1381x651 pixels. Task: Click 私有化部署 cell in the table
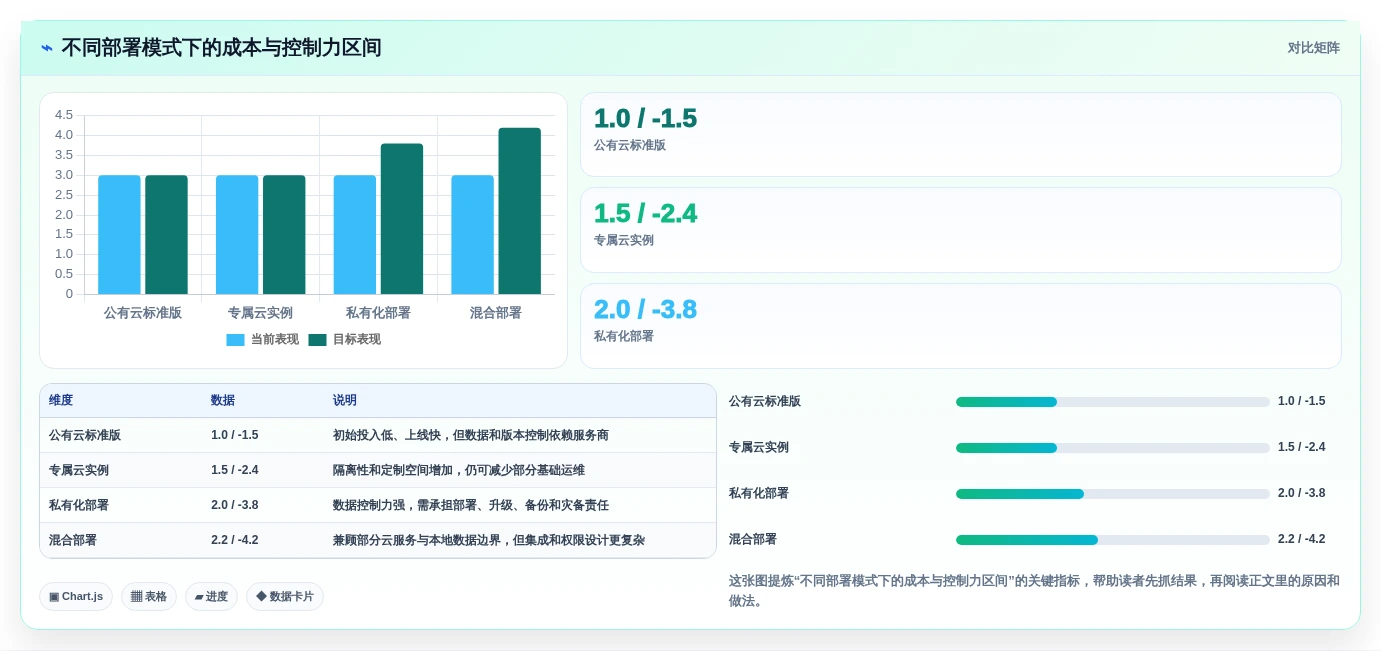(79, 505)
